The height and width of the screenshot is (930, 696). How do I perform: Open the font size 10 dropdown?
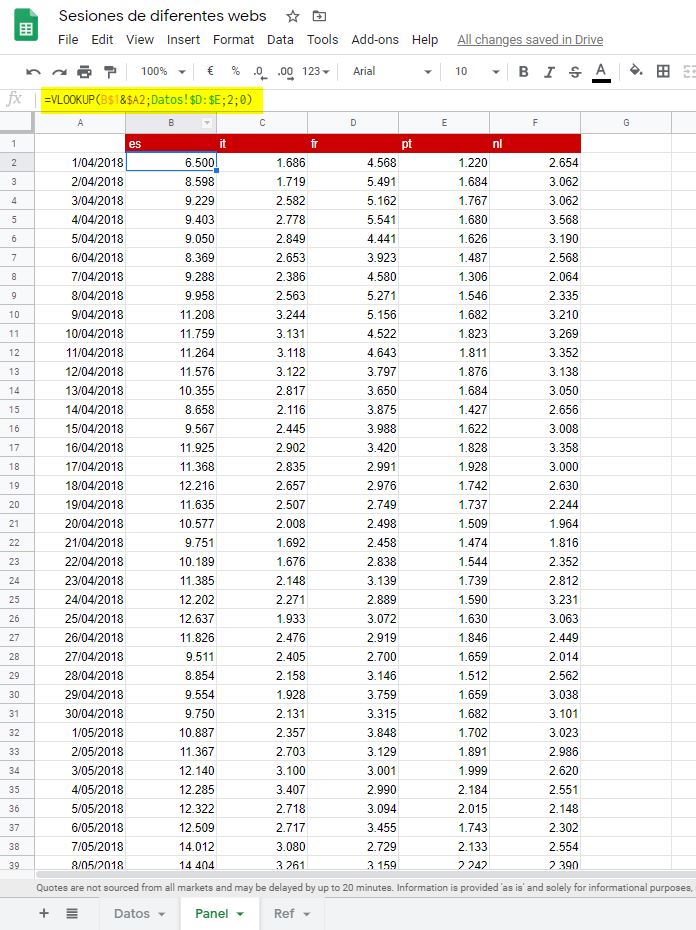pos(476,72)
